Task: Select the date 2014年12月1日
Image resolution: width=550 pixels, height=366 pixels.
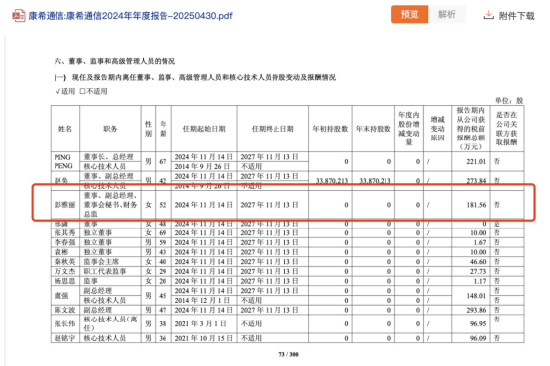Action: [202, 300]
